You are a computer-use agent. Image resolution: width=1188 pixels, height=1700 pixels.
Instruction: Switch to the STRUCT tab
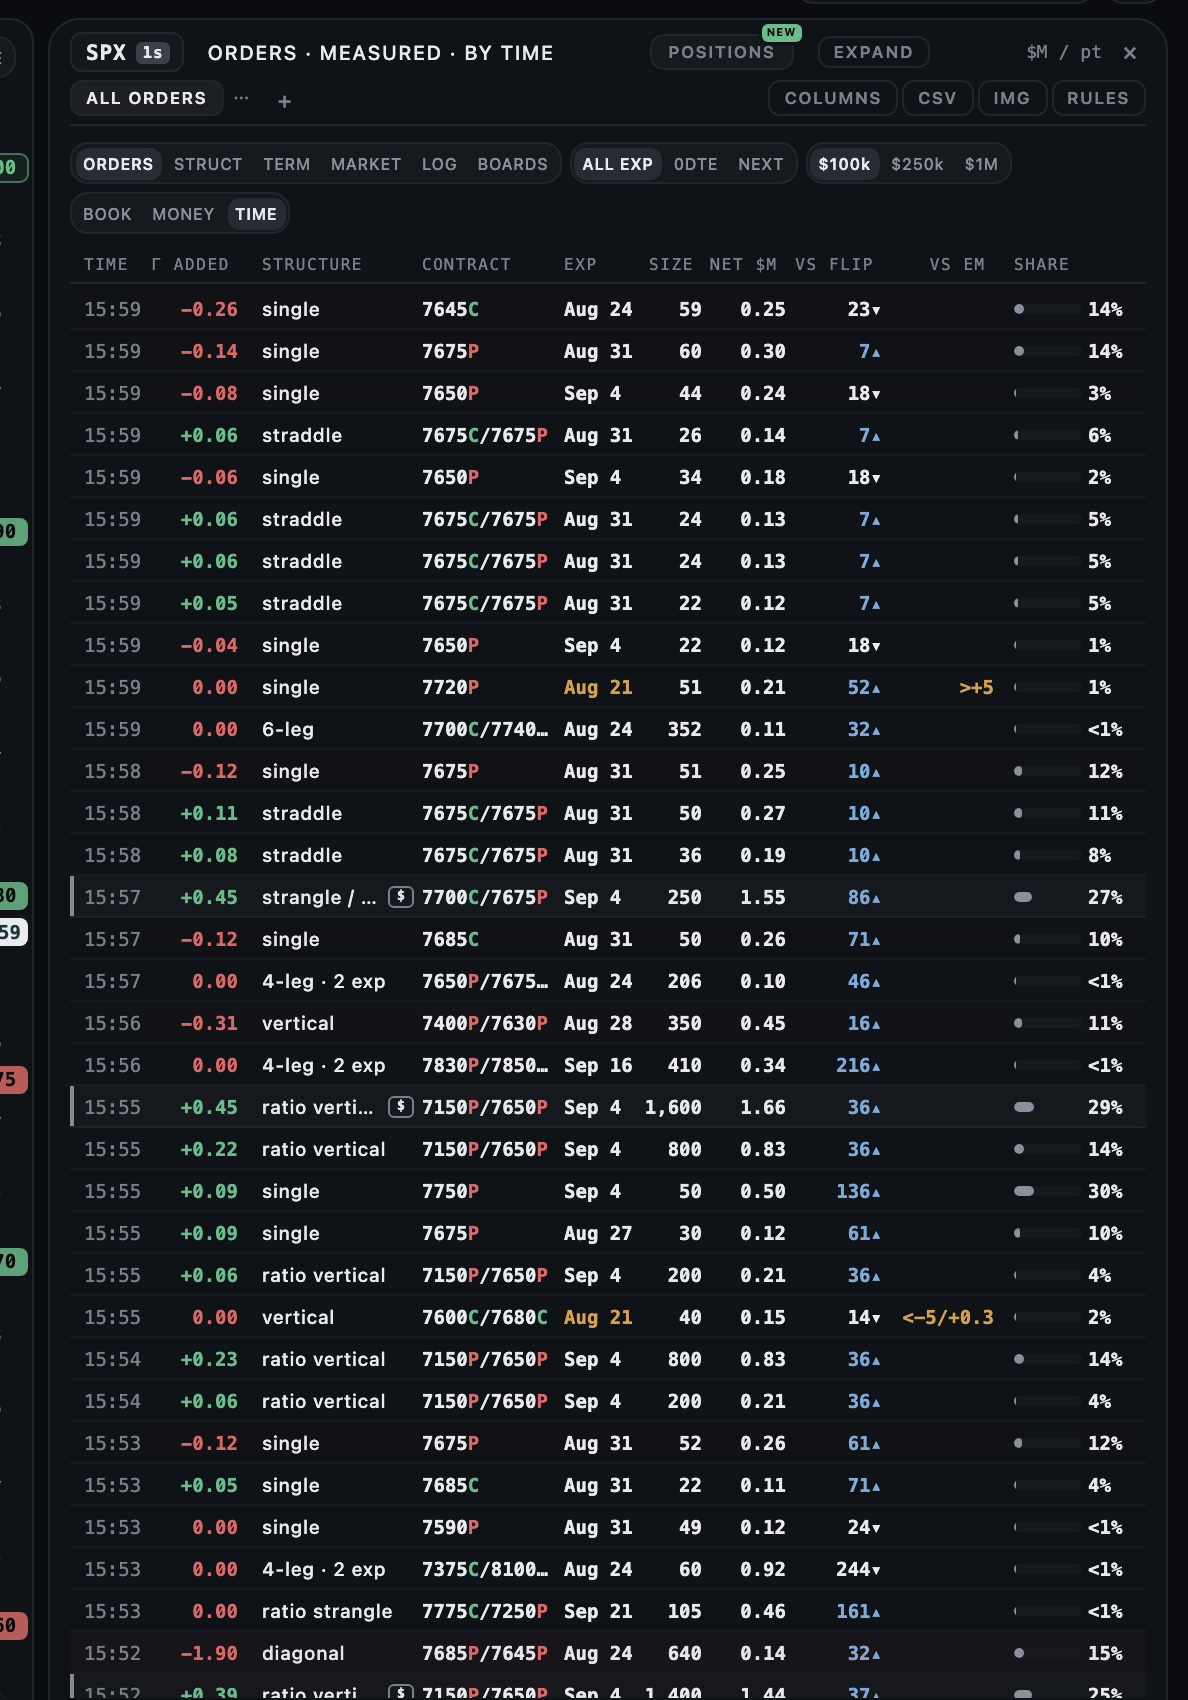click(x=208, y=164)
